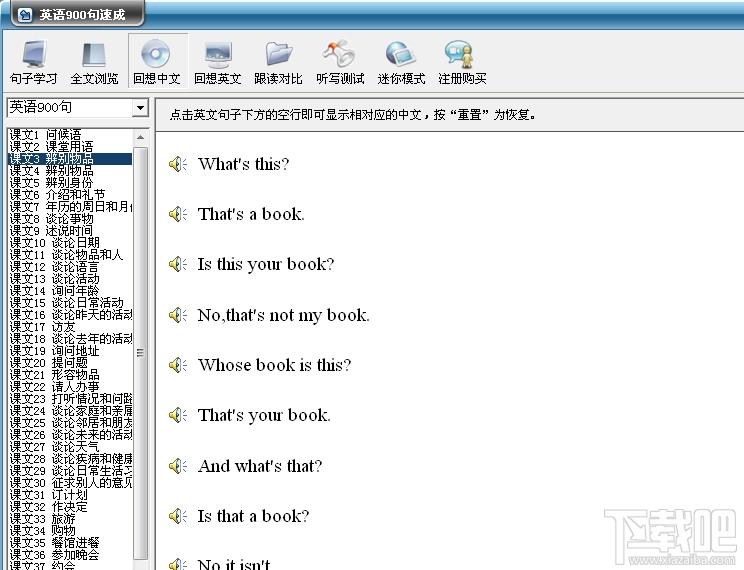The height and width of the screenshot is (570, 744).
Task: Select lesson 课文9 述说时间
Action: [70, 231]
